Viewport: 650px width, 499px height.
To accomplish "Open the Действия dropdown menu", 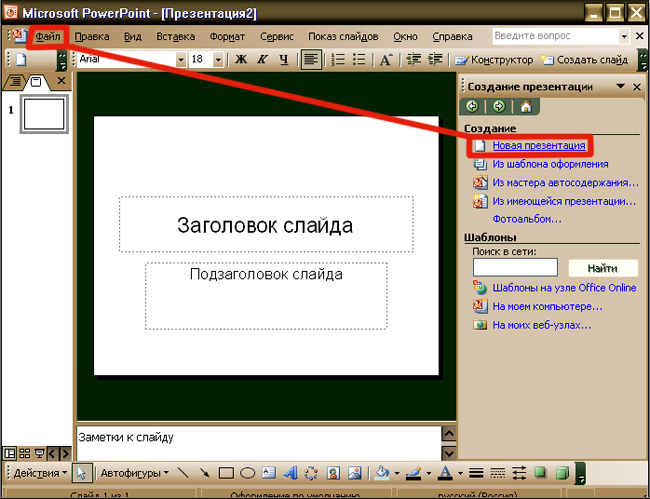I will pos(40,473).
